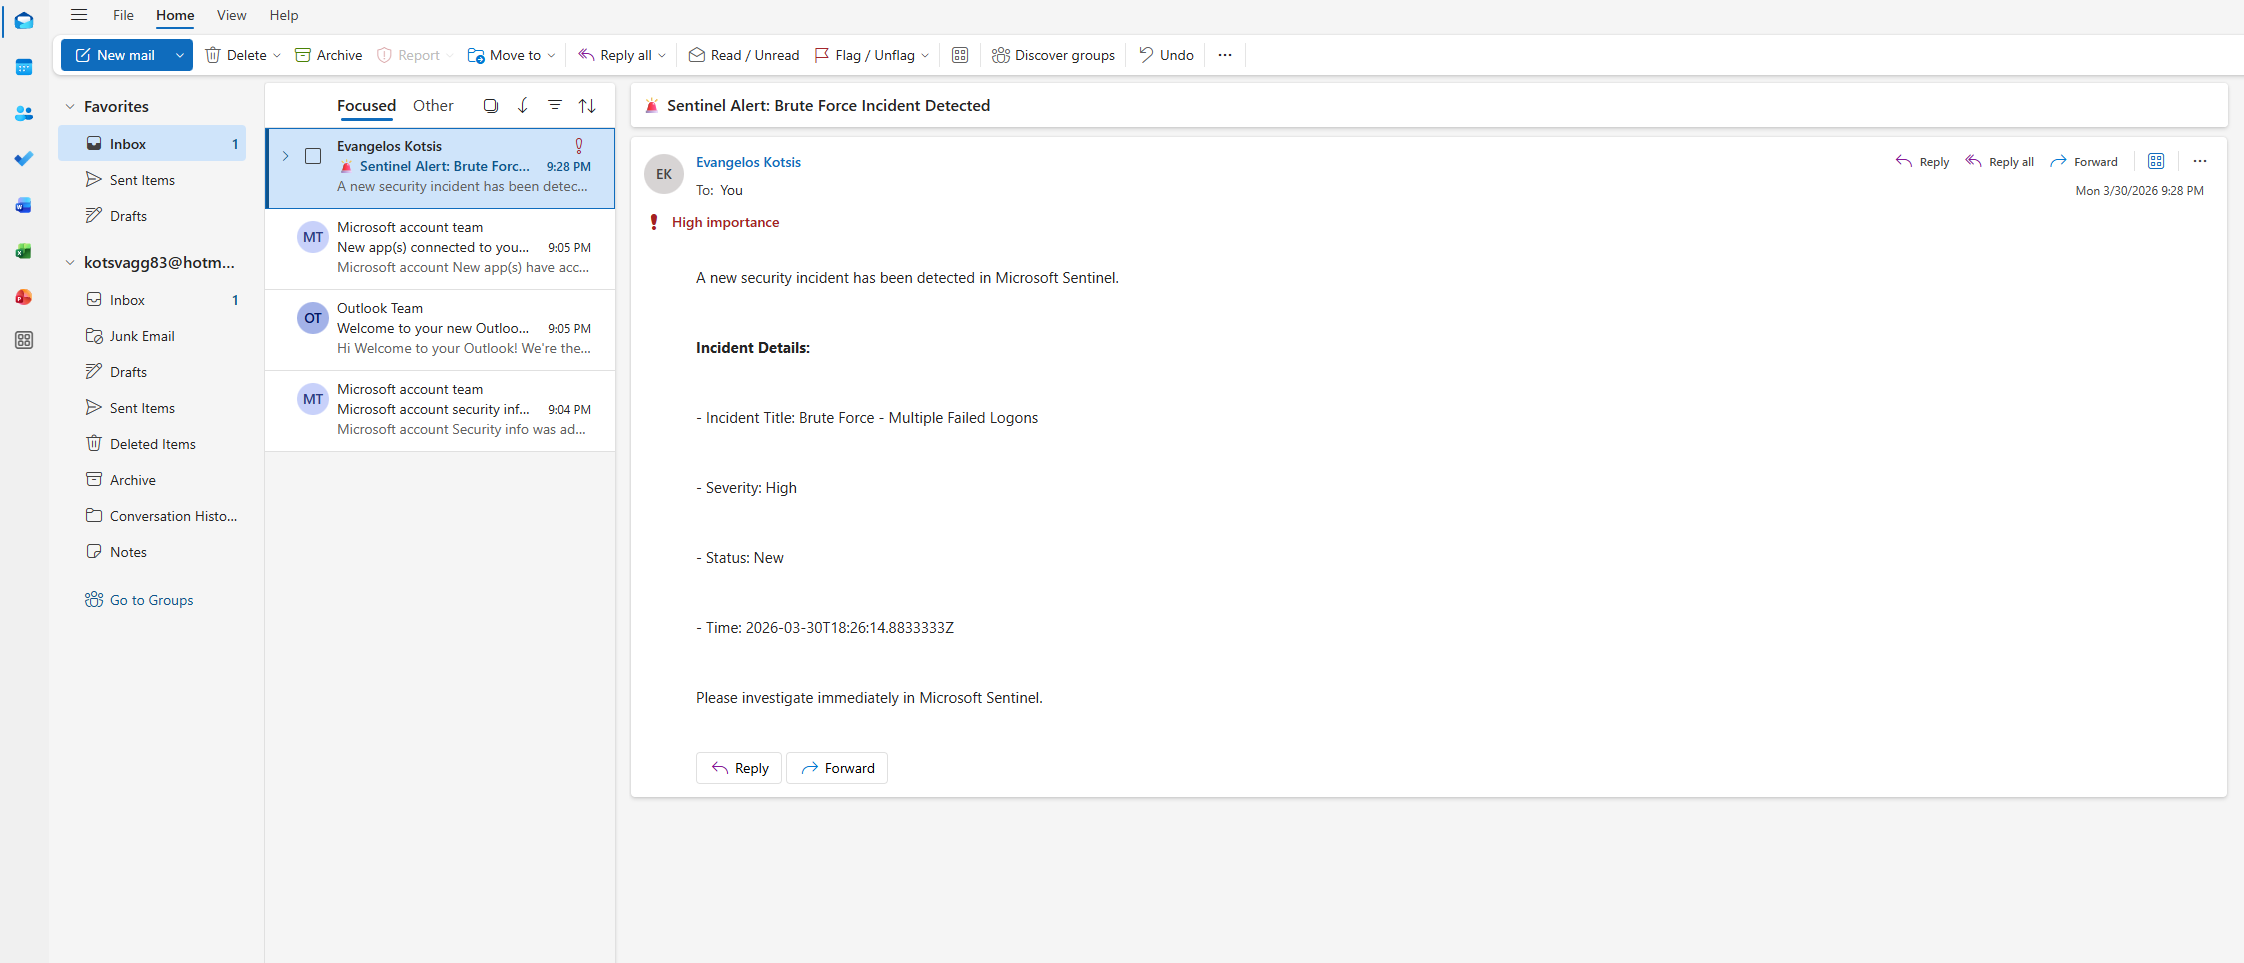Open the File menu

[x=123, y=15]
